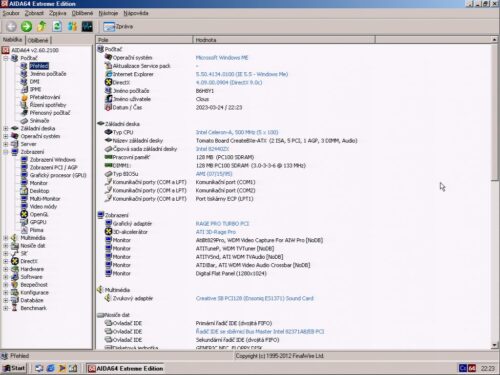Open the Nástroje menu

pyautogui.click(x=108, y=13)
